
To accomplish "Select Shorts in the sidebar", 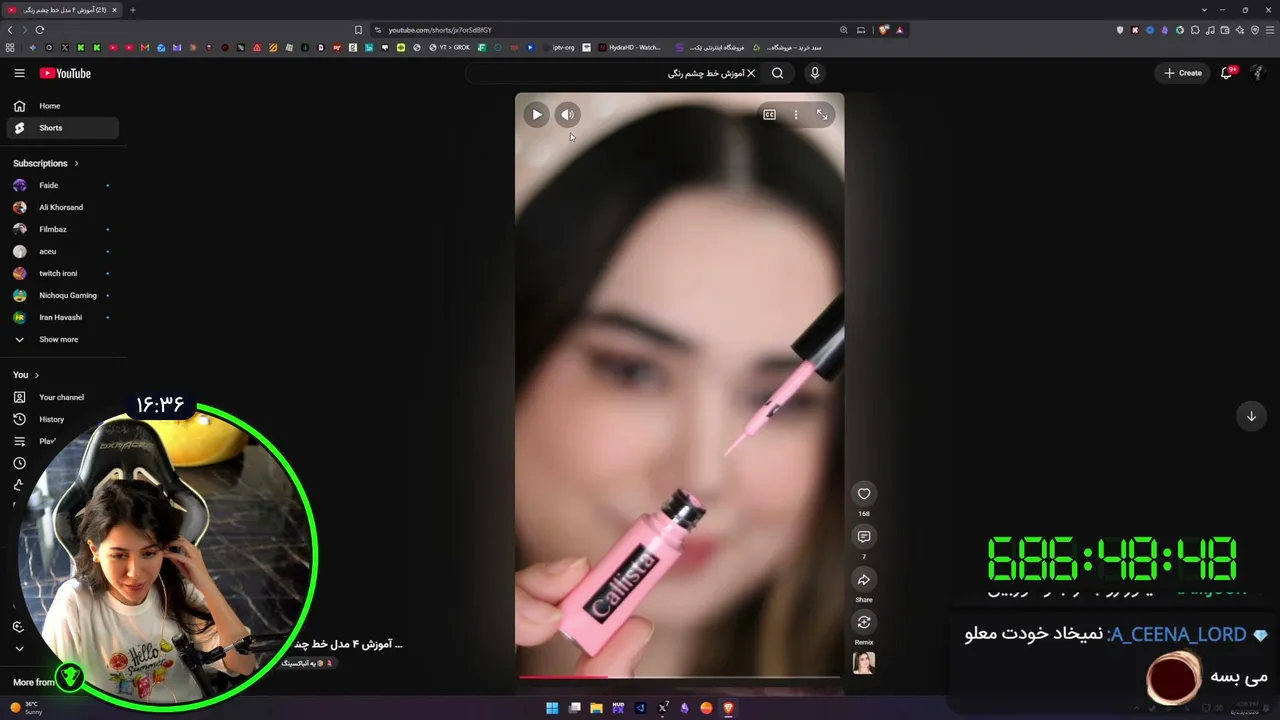I will 62,128.
